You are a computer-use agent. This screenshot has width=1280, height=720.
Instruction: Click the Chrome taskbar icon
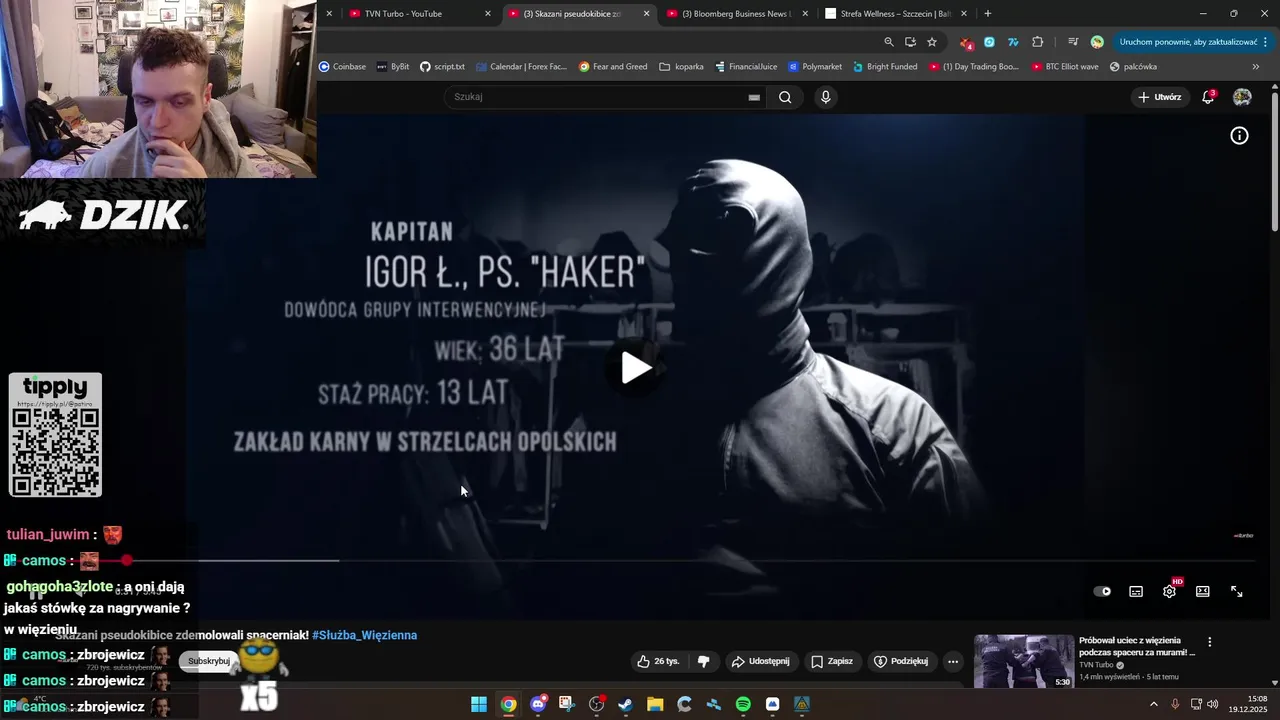(509, 704)
